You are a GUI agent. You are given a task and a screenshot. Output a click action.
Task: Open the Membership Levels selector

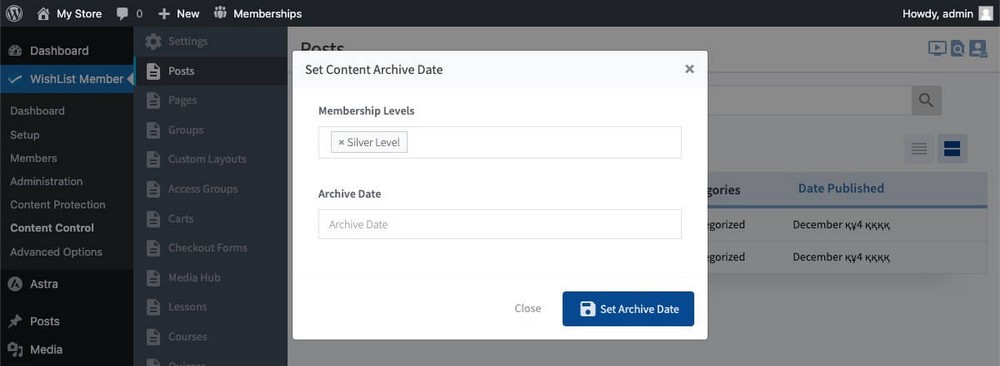point(499,142)
